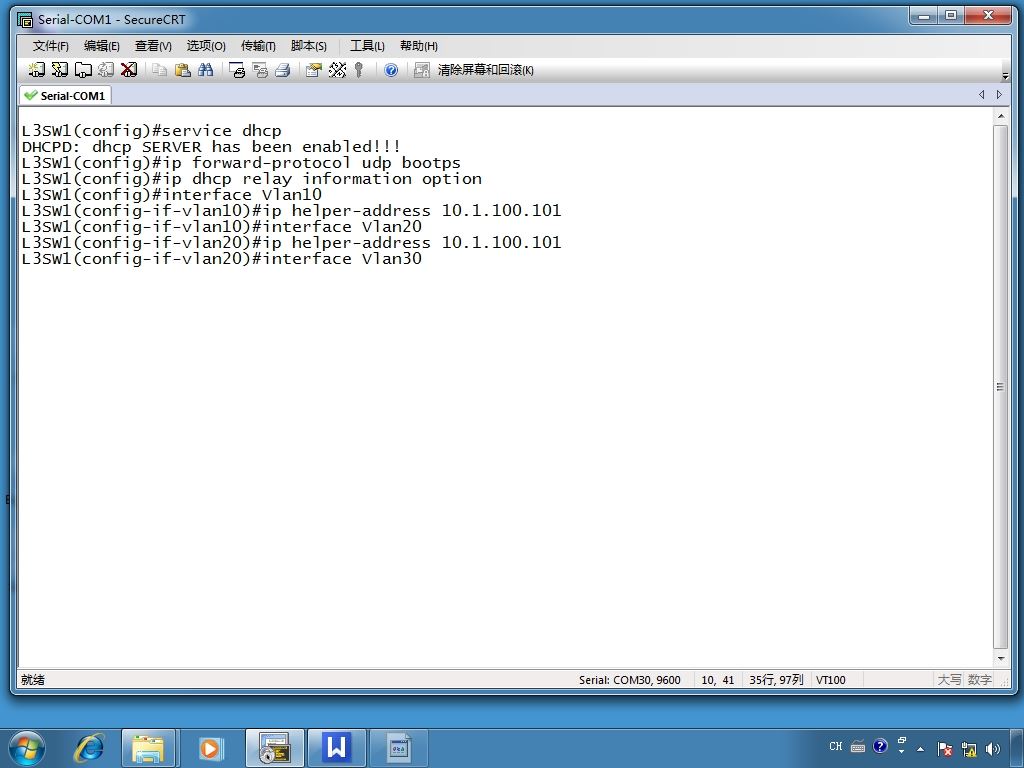This screenshot has height=768, width=1024.
Task: Open the 编辑(E) menu
Action: click(x=101, y=46)
